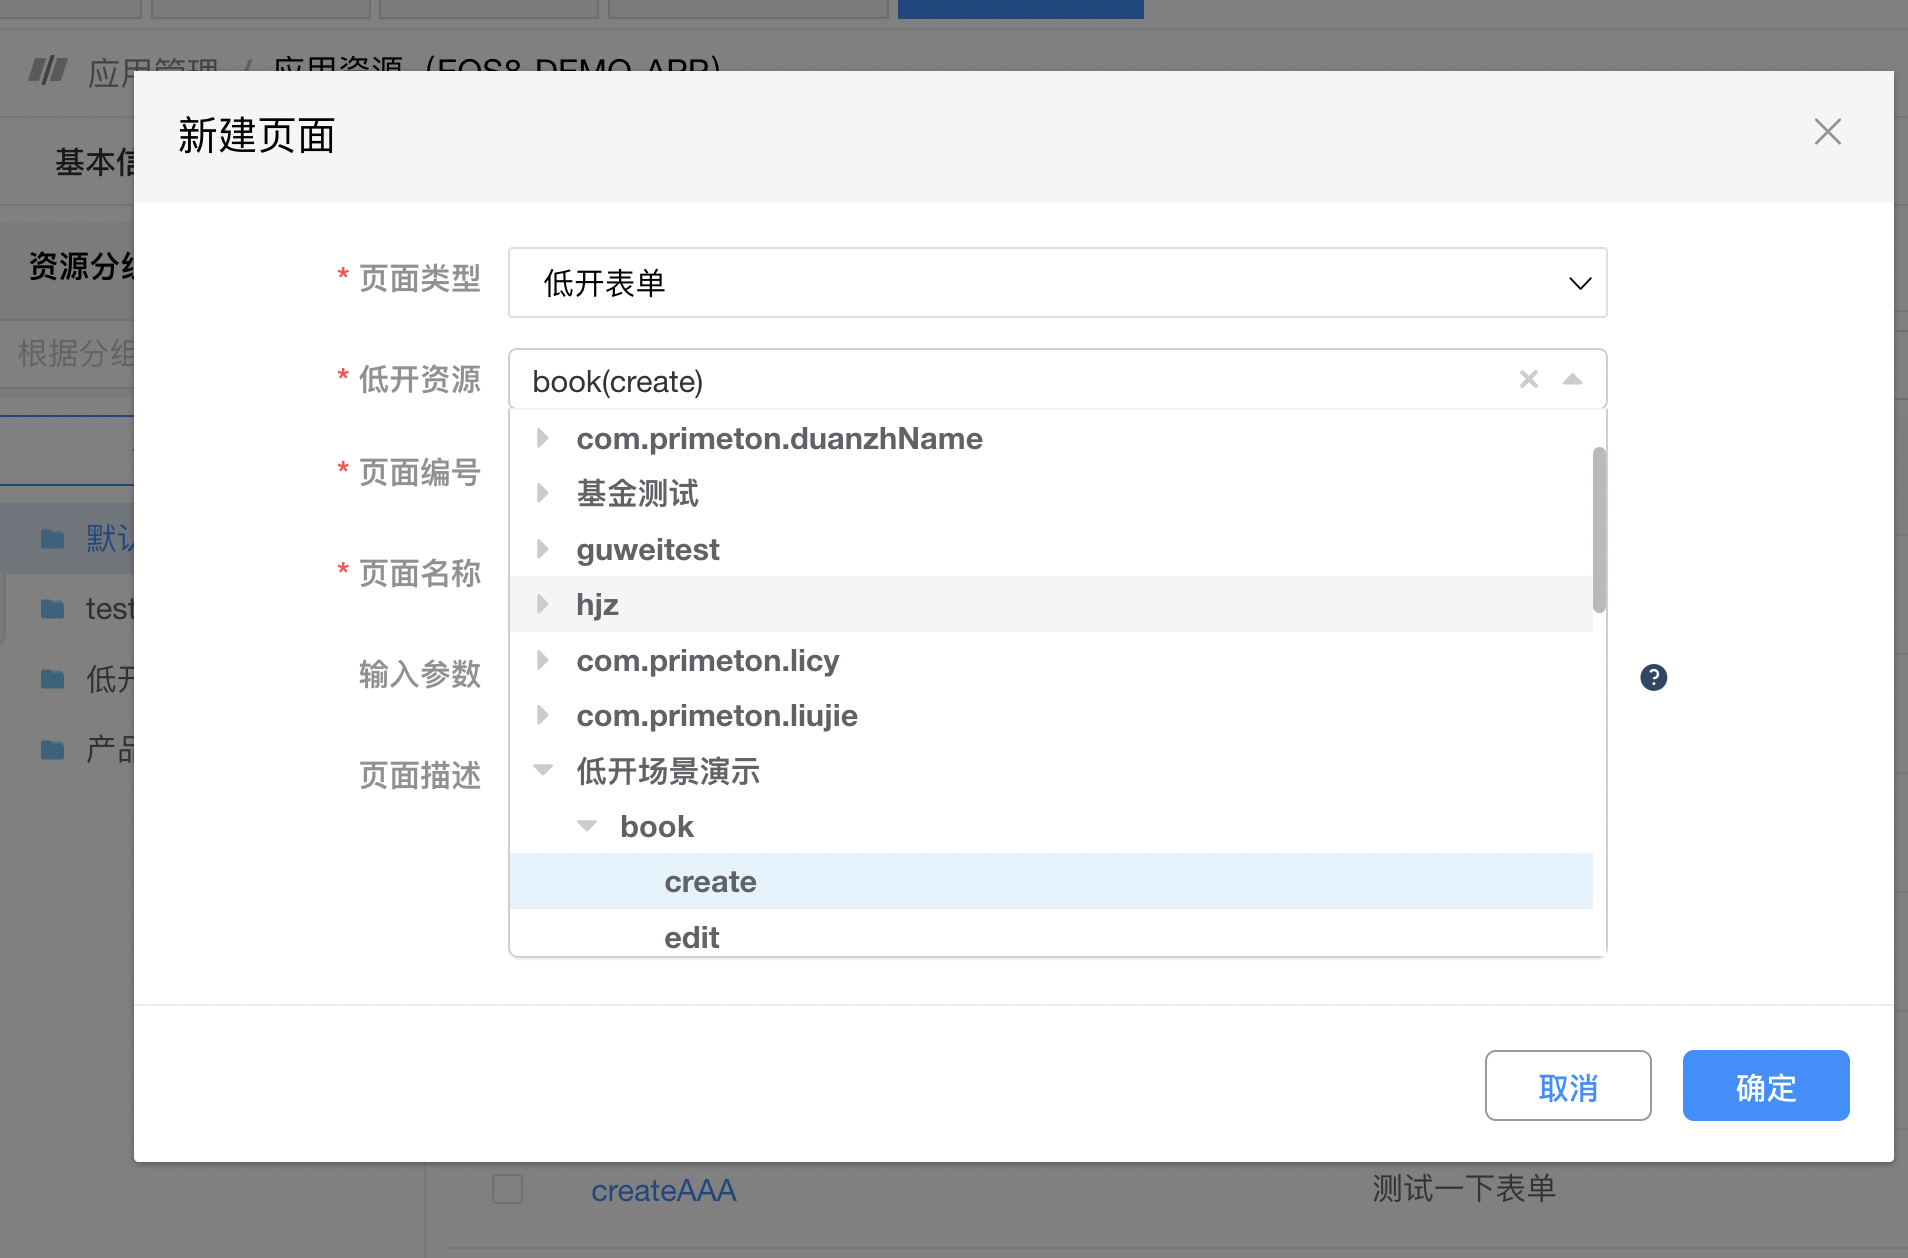Select the create resource item

coord(710,881)
